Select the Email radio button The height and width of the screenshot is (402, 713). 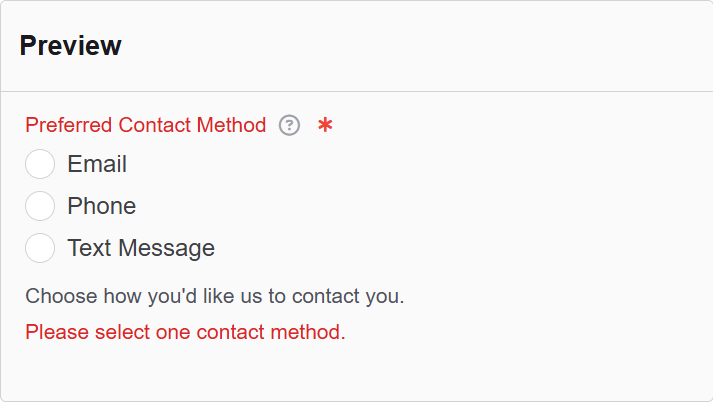pos(40,164)
